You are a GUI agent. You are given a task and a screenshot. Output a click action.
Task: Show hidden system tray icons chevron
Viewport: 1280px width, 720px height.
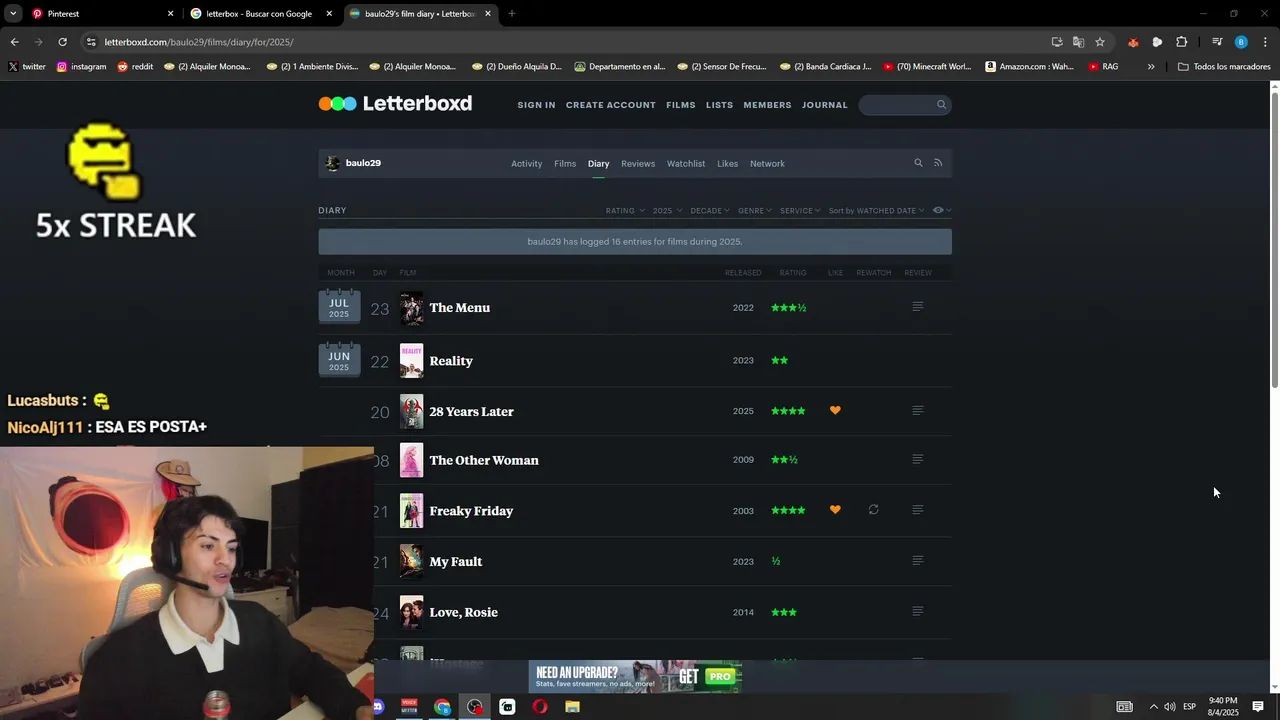click(x=1152, y=707)
